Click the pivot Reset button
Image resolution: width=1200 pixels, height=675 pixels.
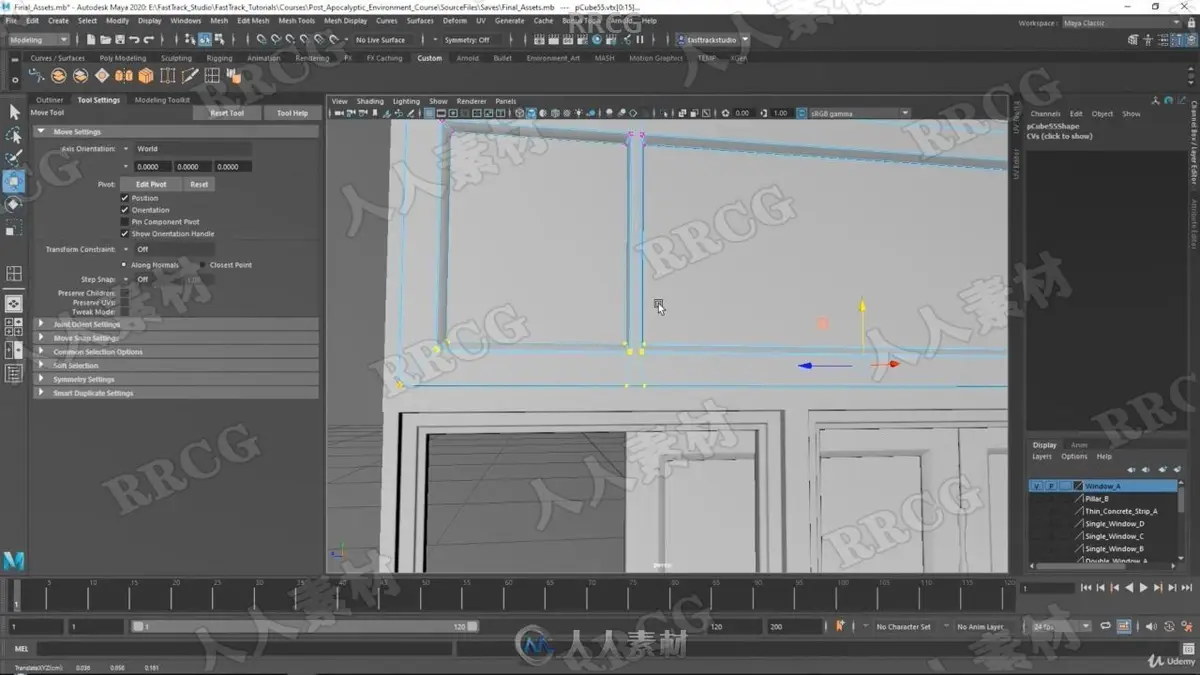coord(199,184)
